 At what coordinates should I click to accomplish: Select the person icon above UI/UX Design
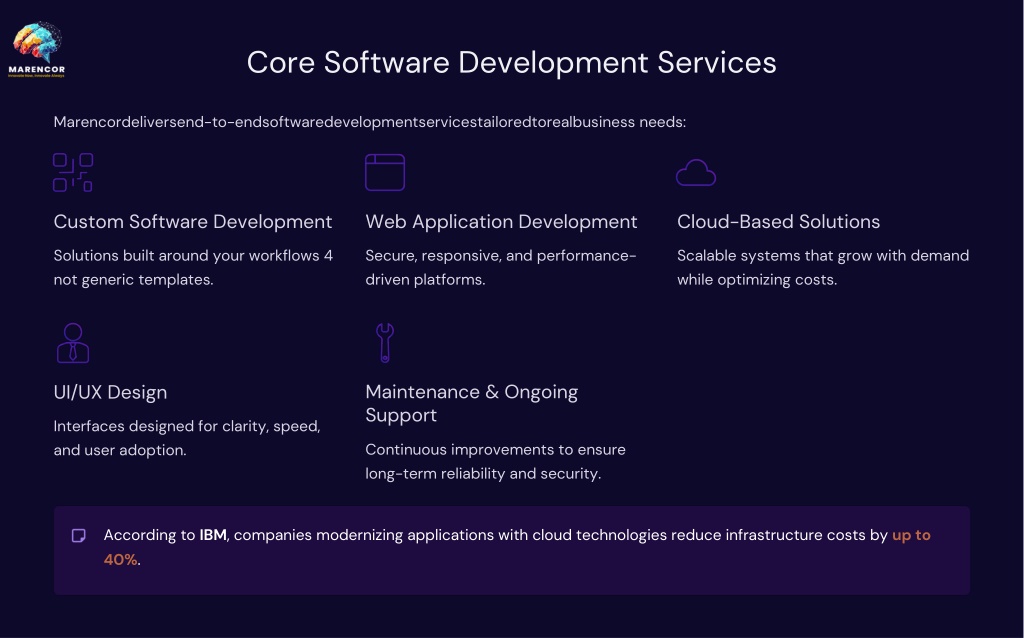pyautogui.click(x=73, y=343)
